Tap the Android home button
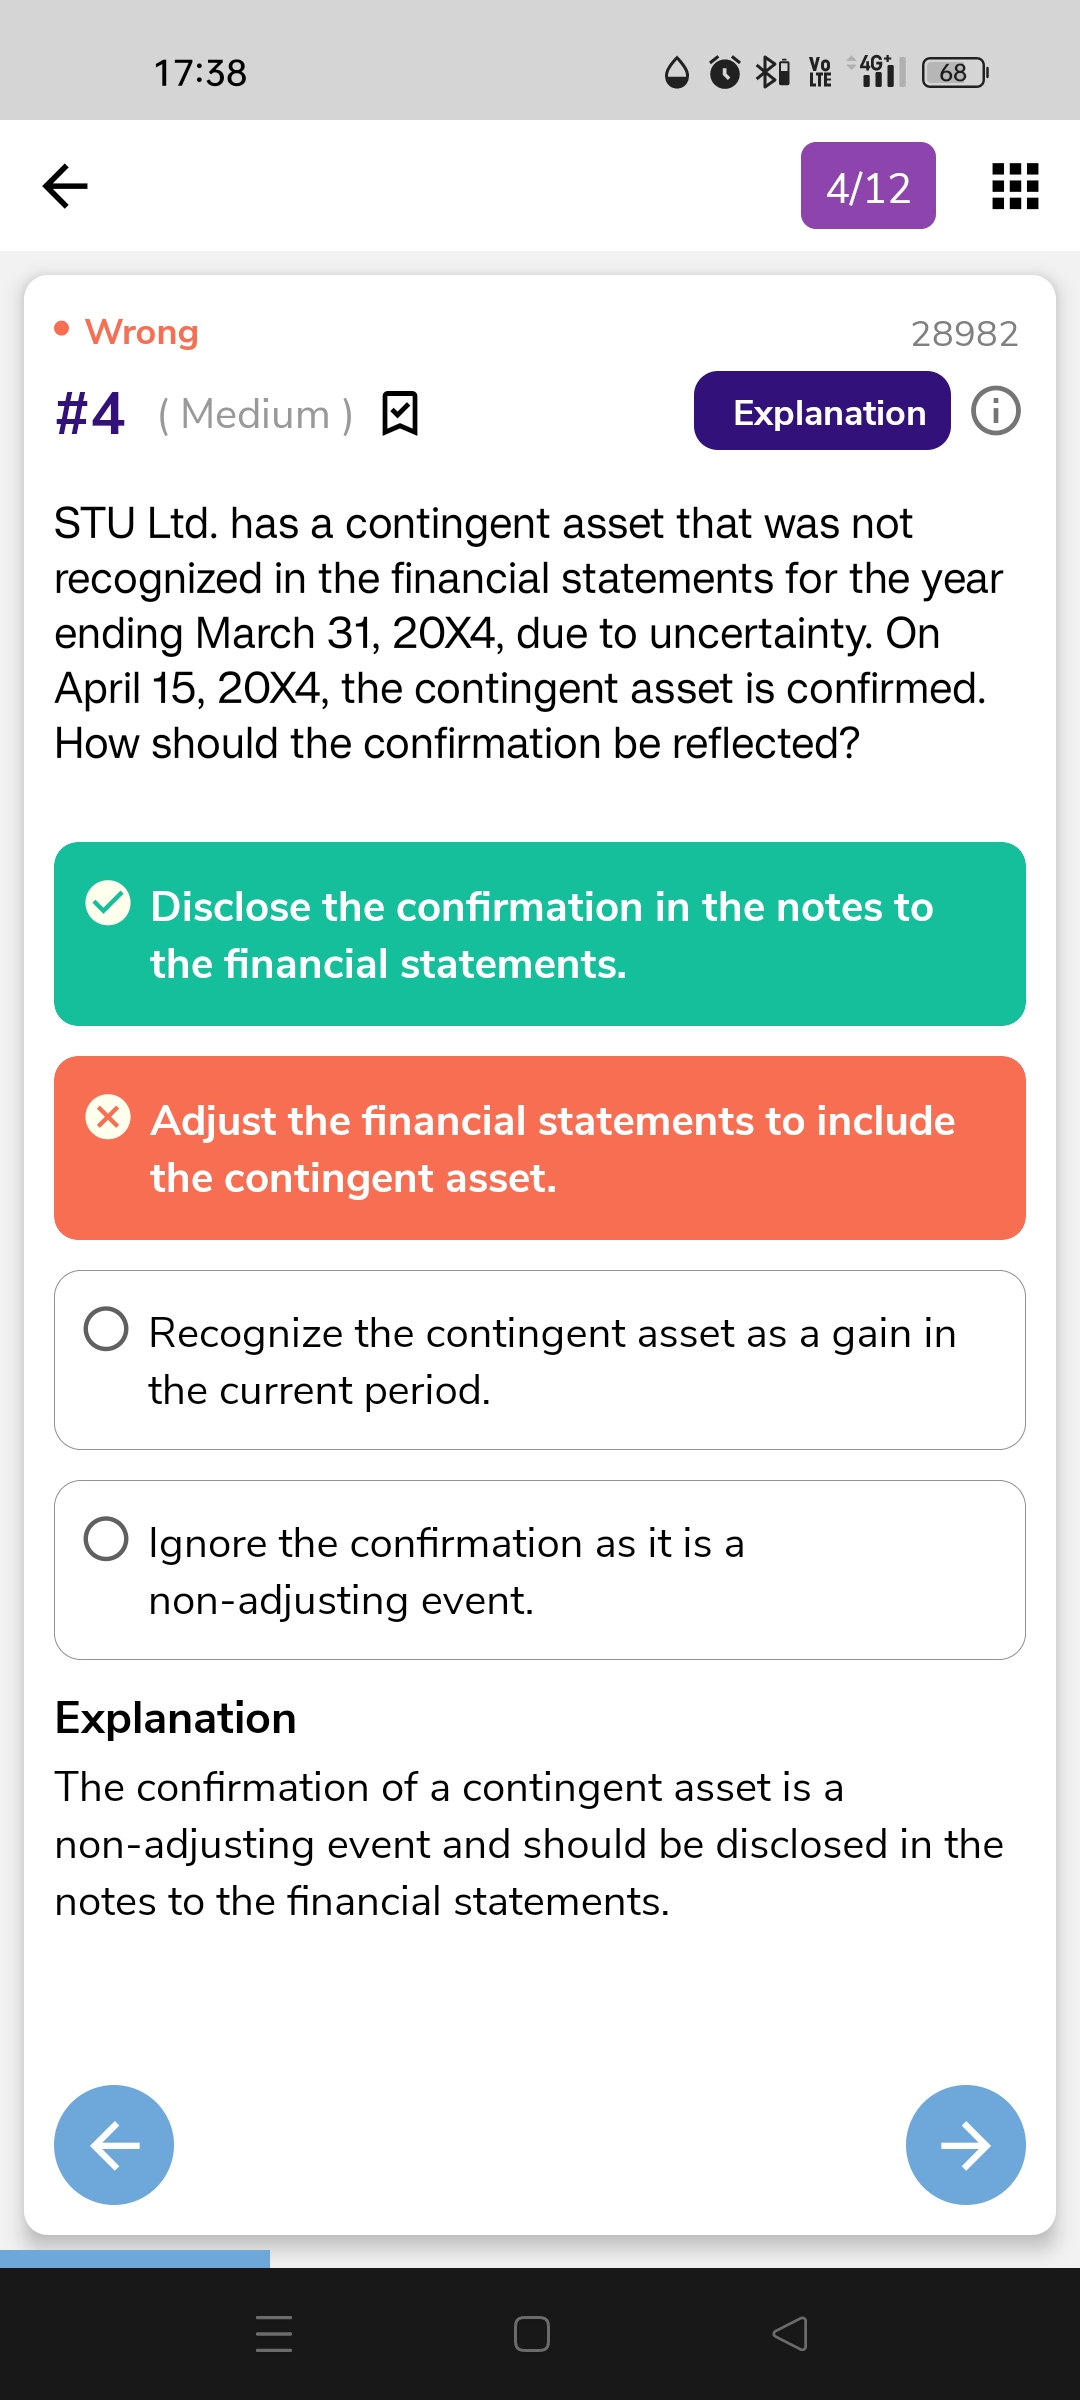Viewport: 1080px width, 2400px height. 531,2333
